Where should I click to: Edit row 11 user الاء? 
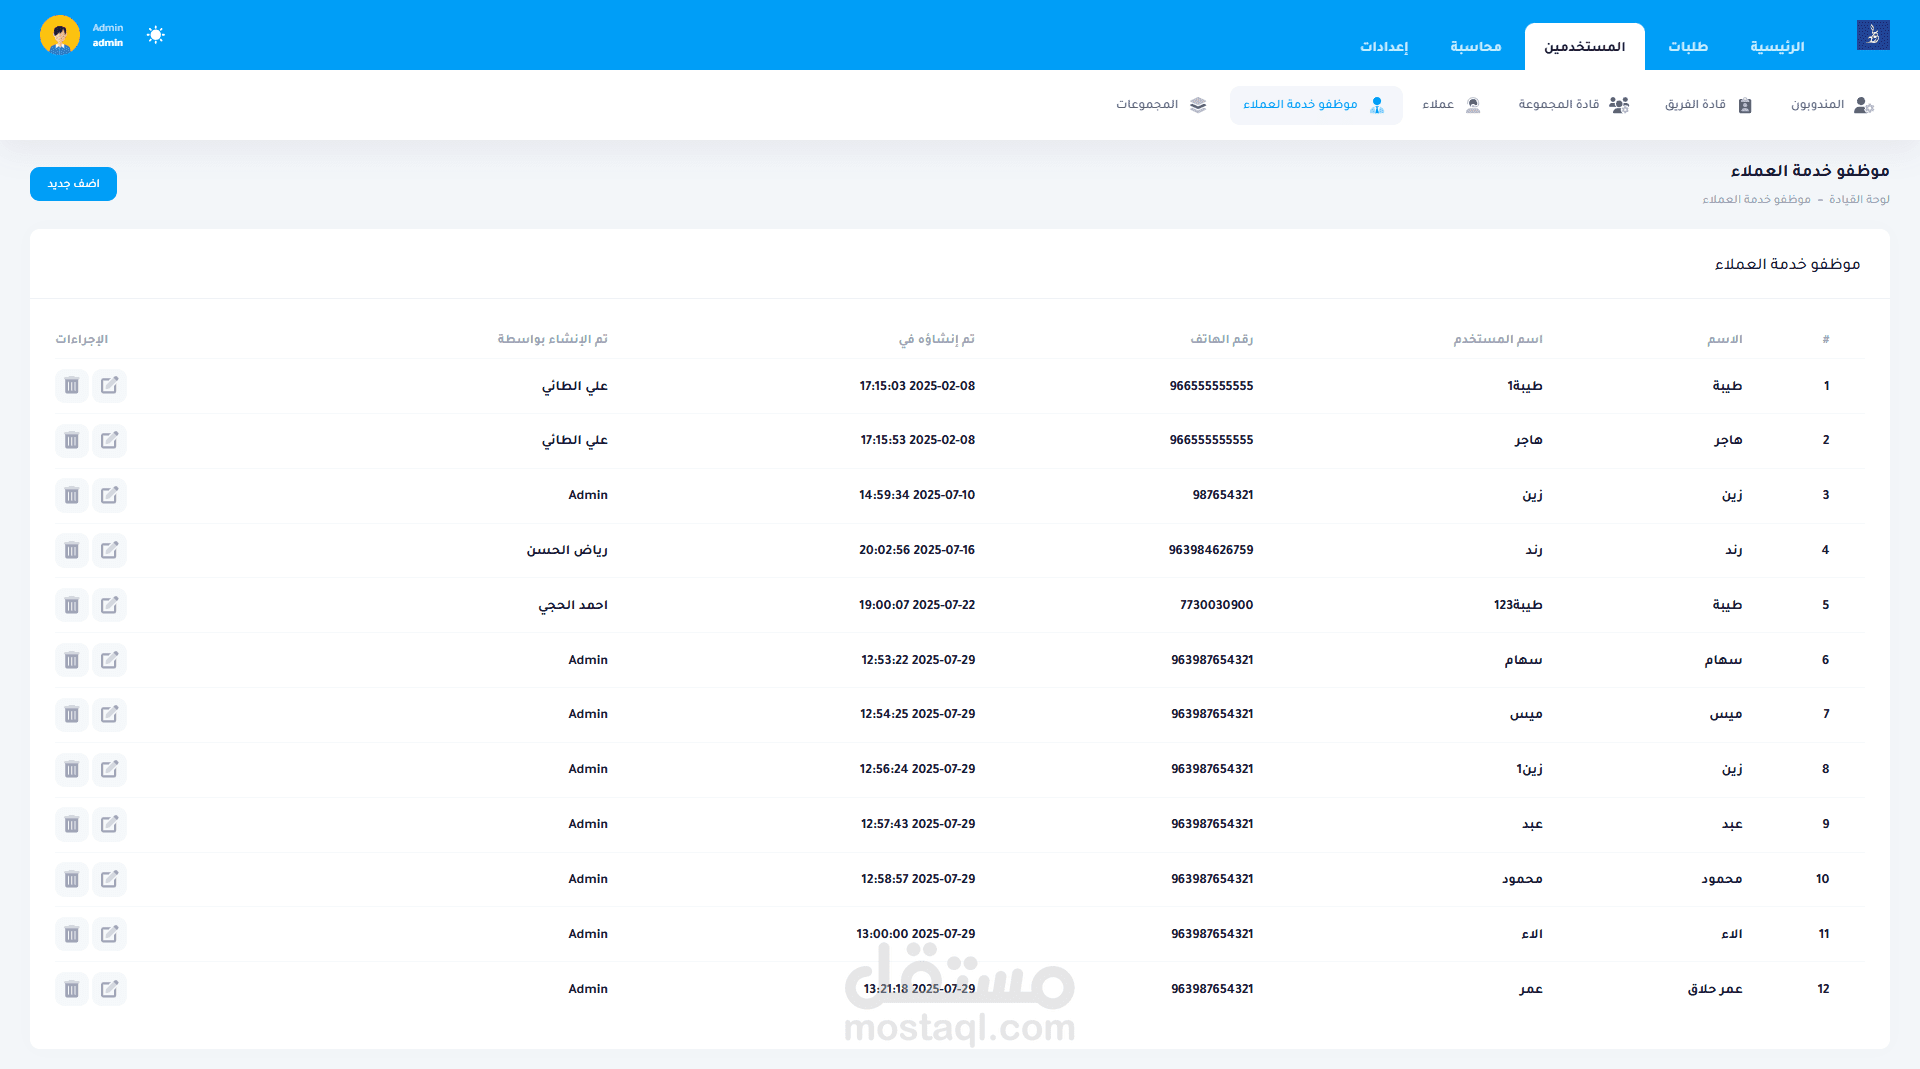tap(109, 934)
